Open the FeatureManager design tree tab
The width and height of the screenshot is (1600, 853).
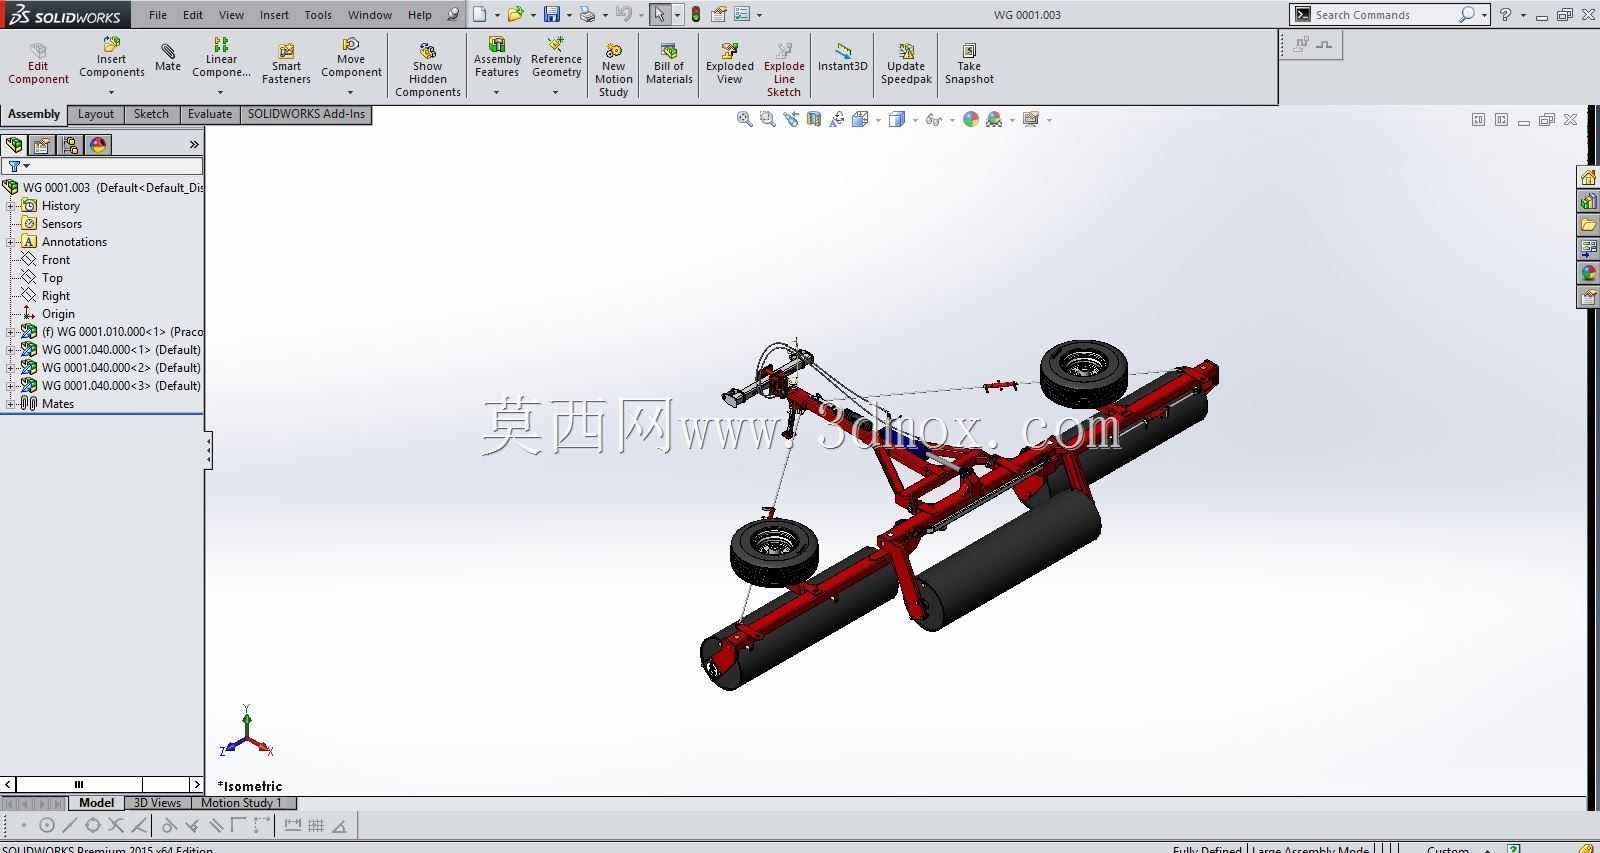point(14,145)
